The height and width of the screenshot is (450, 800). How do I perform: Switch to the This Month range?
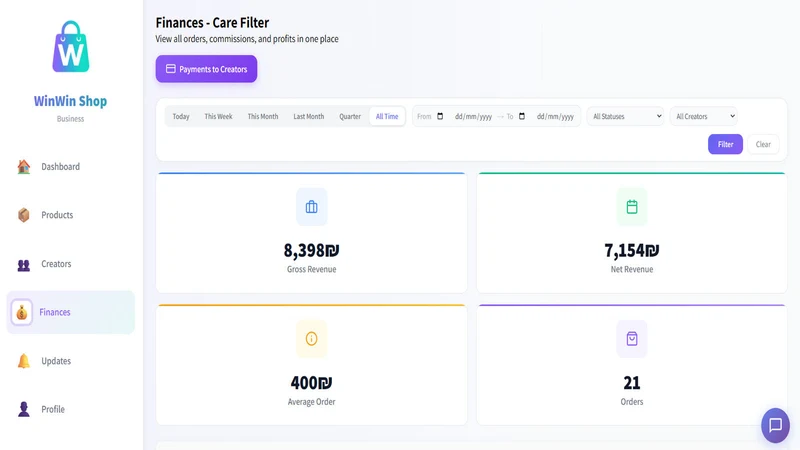(263, 116)
